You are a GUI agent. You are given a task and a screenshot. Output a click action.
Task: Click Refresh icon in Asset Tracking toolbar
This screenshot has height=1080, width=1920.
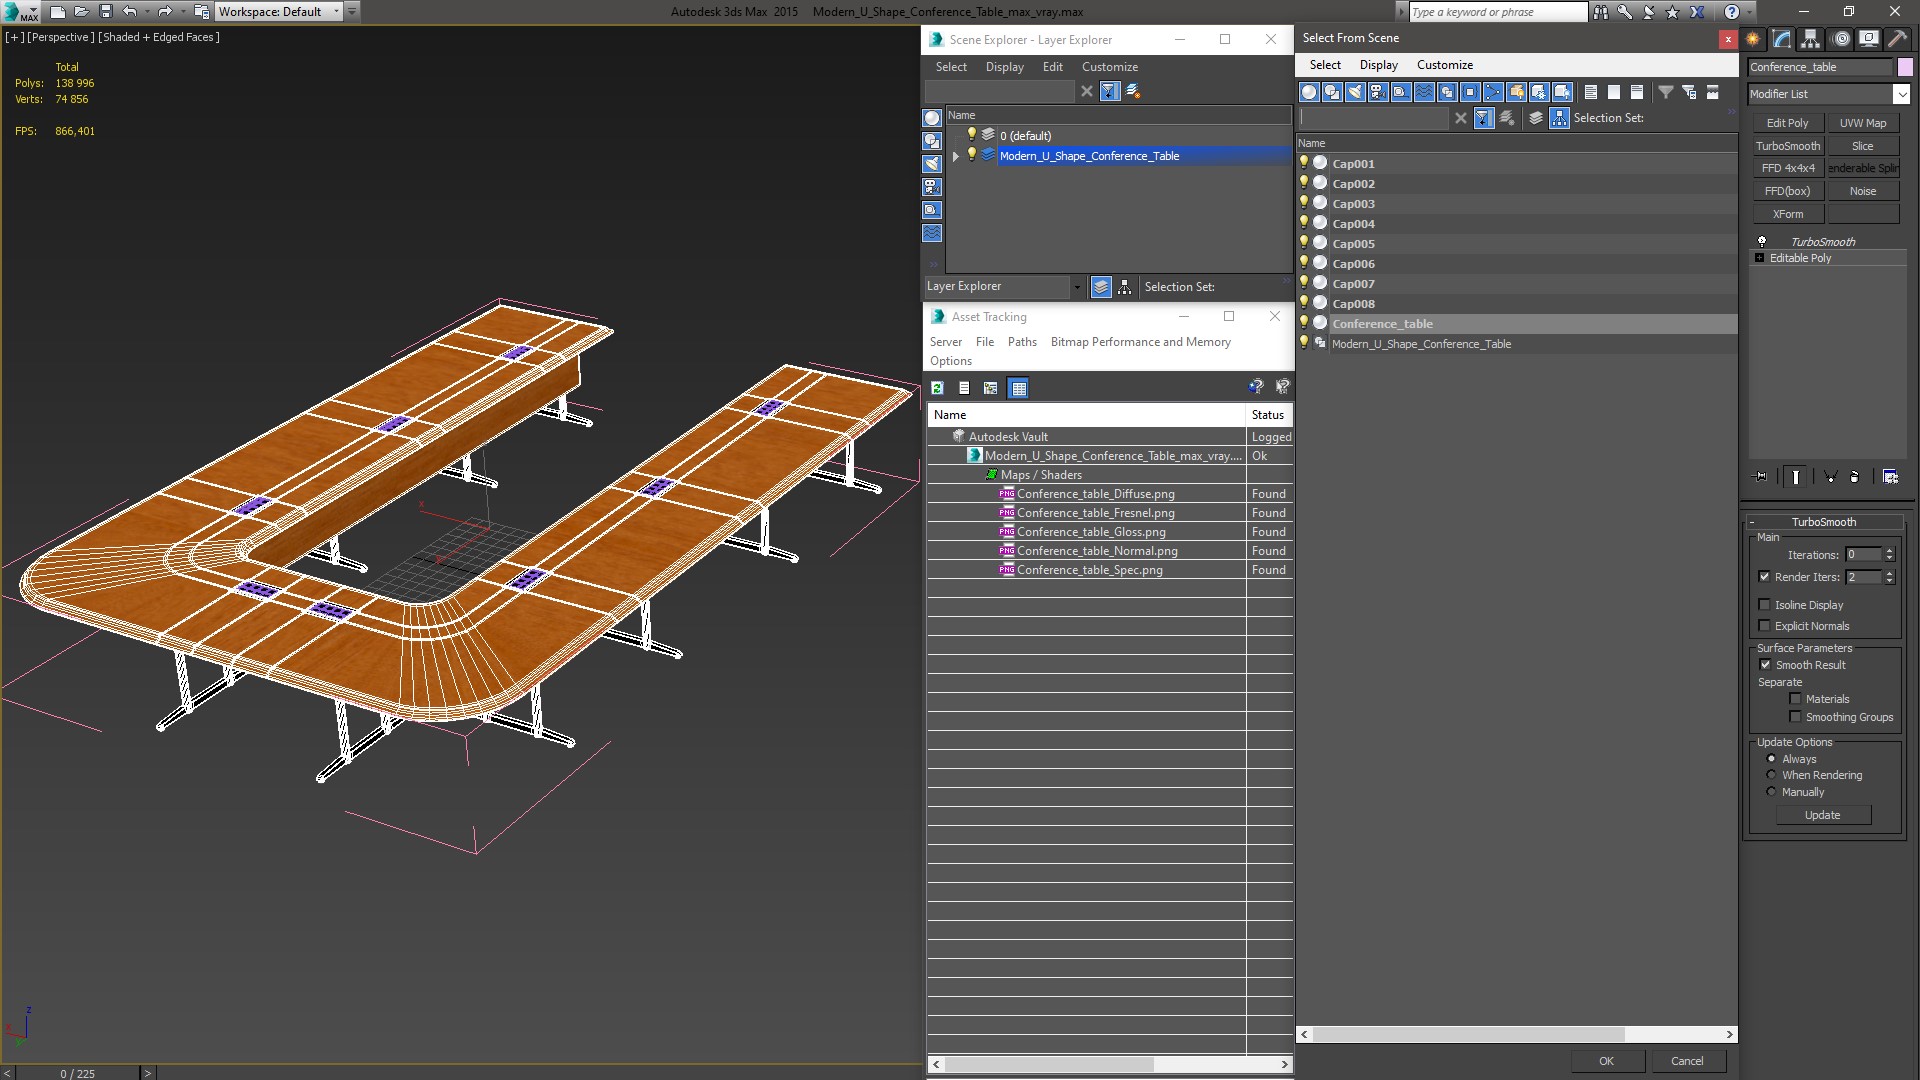pos(937,388)
